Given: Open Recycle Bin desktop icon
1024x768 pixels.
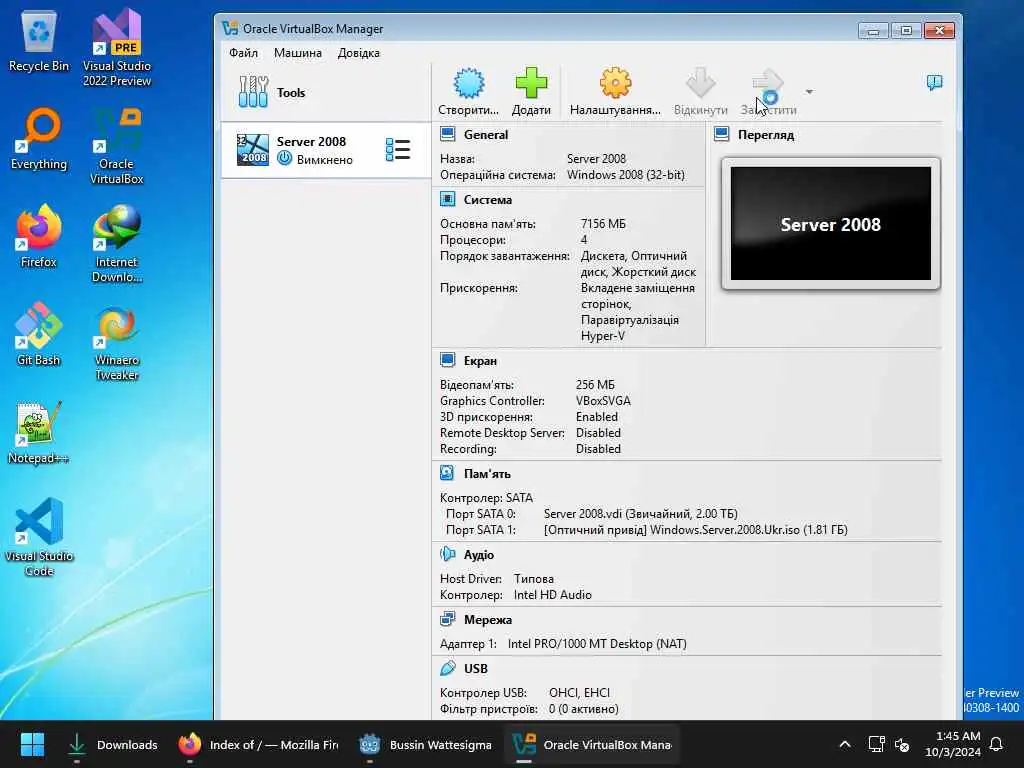Looking at the screenshot, I should [39, 41].
